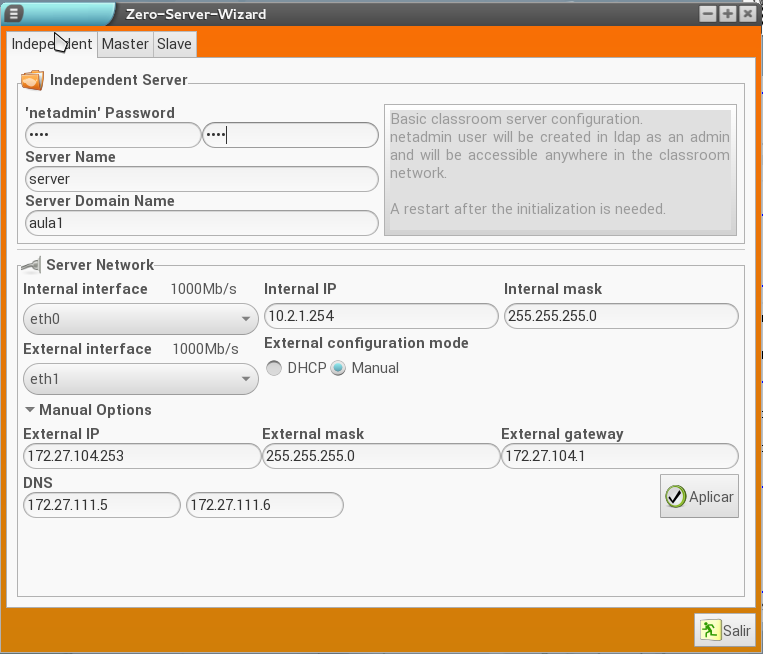Maximize the Zero-Server-Wizard window
This screenshot has width=763, height=654.
(x=727, y=14)
